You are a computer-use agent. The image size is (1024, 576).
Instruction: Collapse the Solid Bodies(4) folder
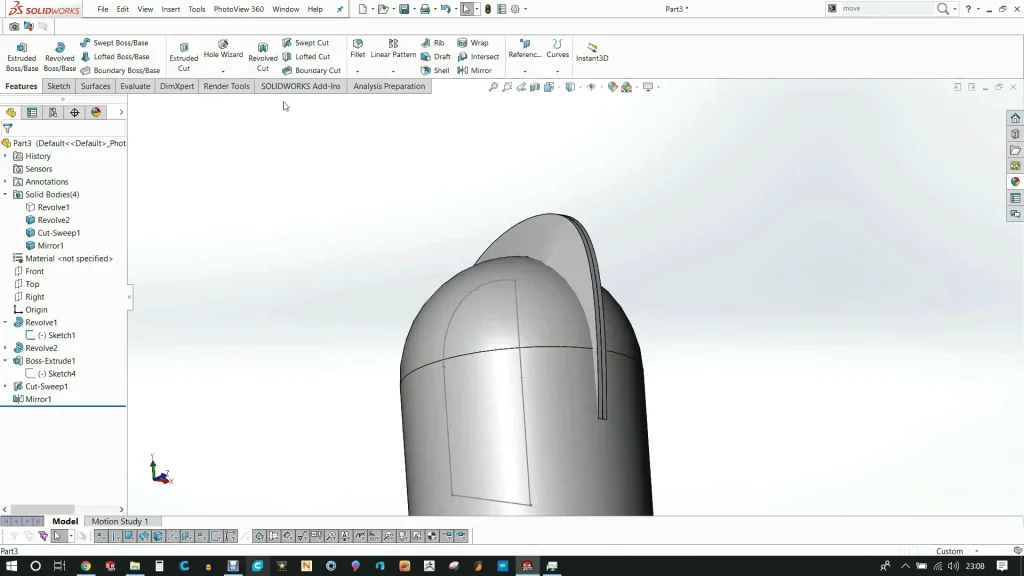[x=5, y=195]
